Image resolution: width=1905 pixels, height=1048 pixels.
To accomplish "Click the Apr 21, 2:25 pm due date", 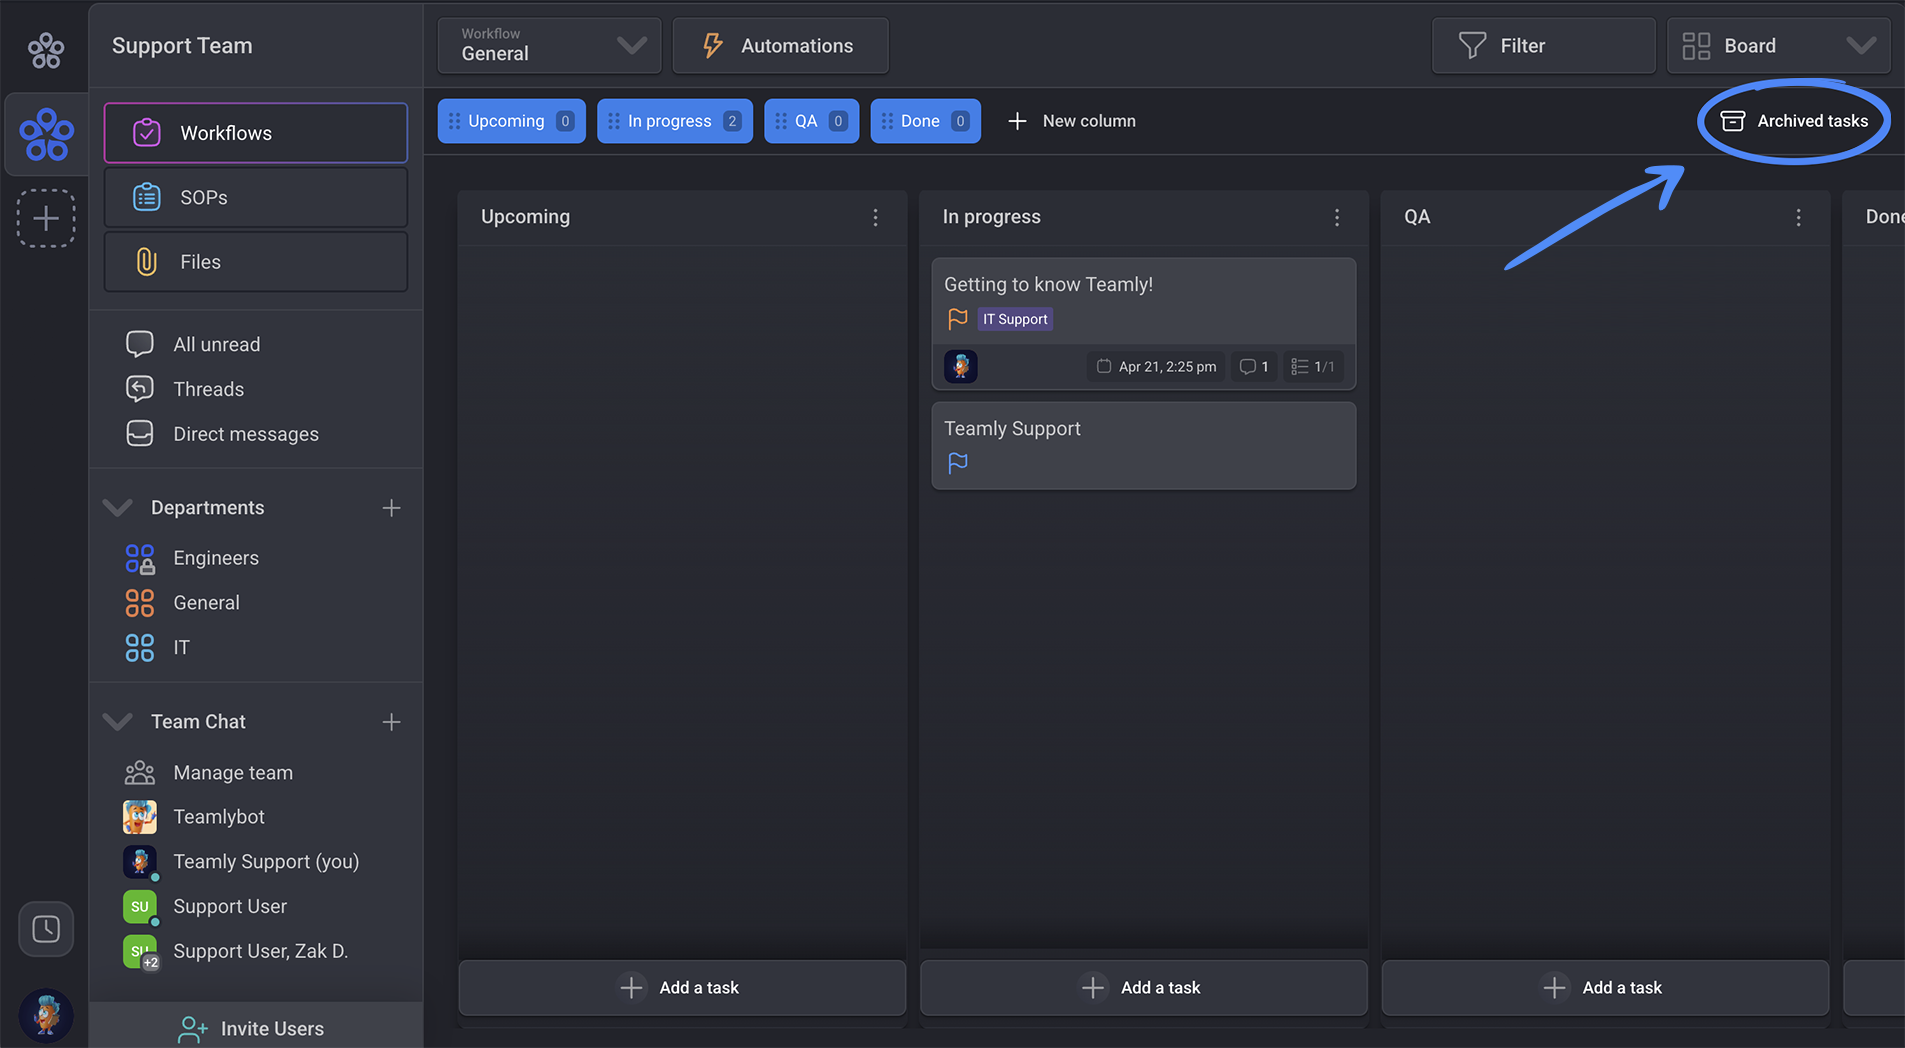I will coord(1156,367).
